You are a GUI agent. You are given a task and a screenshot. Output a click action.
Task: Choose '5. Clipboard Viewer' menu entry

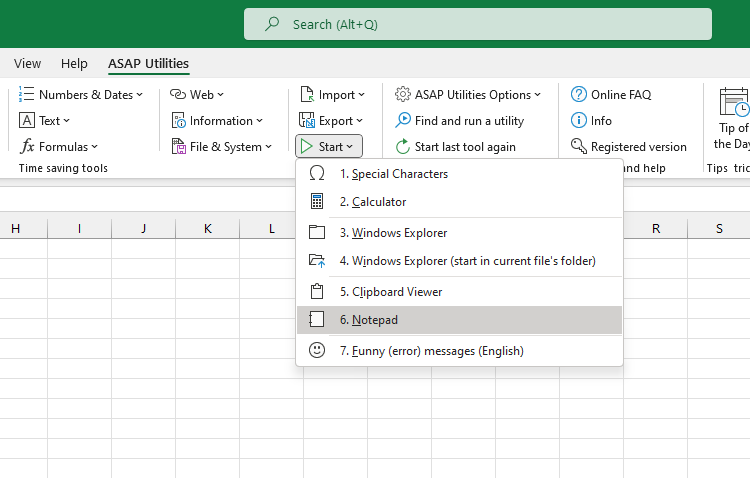459,291
